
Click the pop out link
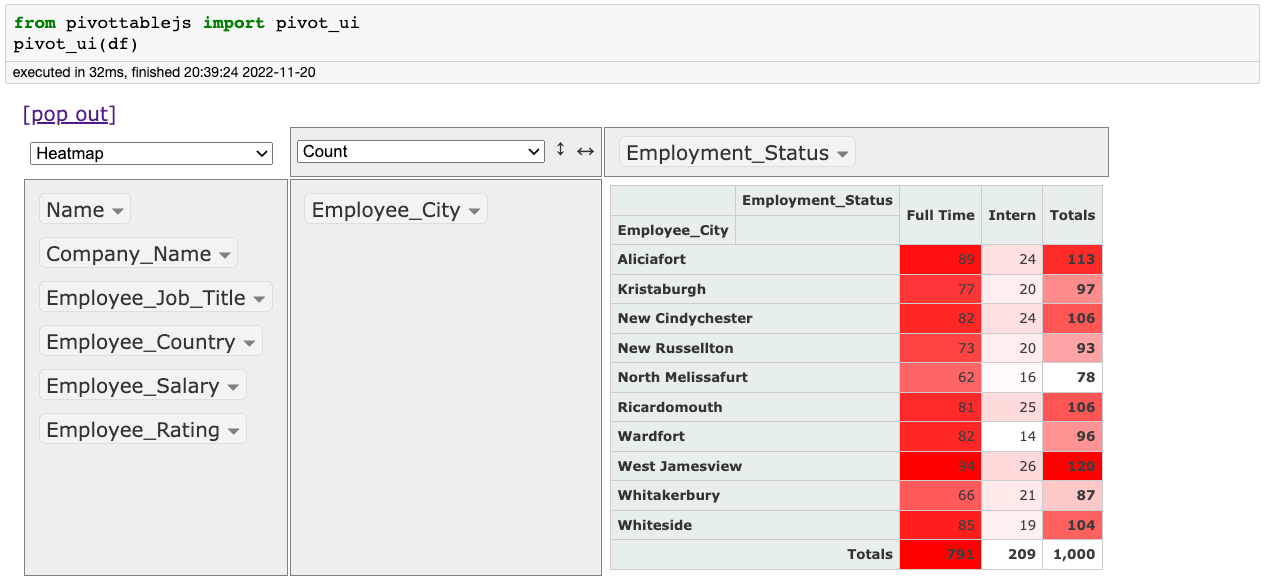(x=68, y=113)
